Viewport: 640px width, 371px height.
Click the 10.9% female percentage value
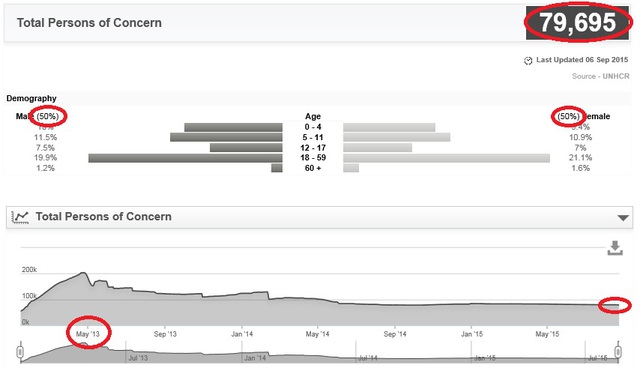click(x=580, y=137)
